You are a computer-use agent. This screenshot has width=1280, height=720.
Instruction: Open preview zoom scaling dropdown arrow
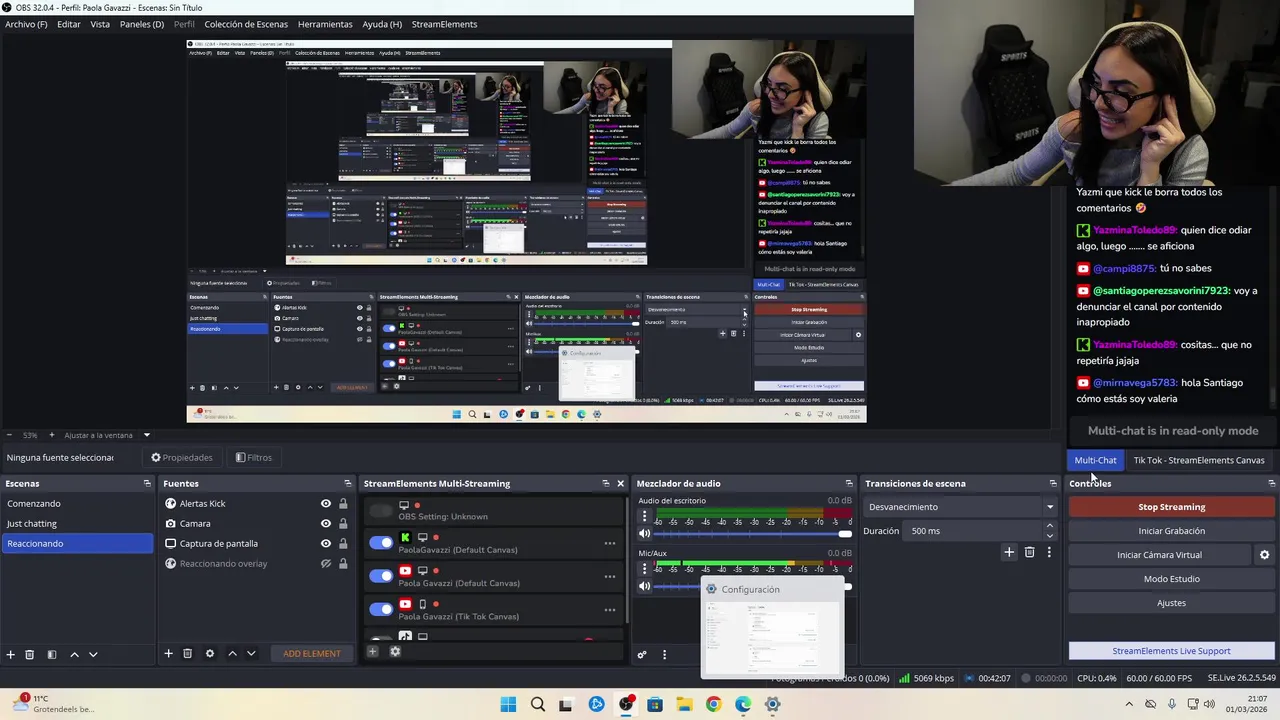pos(146,435)
